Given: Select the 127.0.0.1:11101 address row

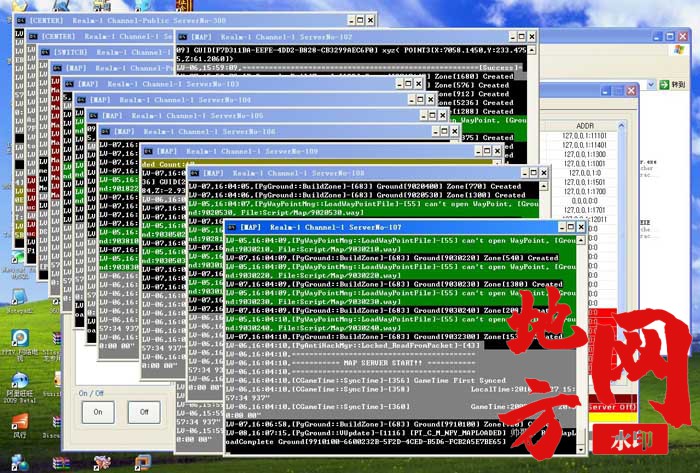Looking at the screenshot, I should tap(584, 136).
